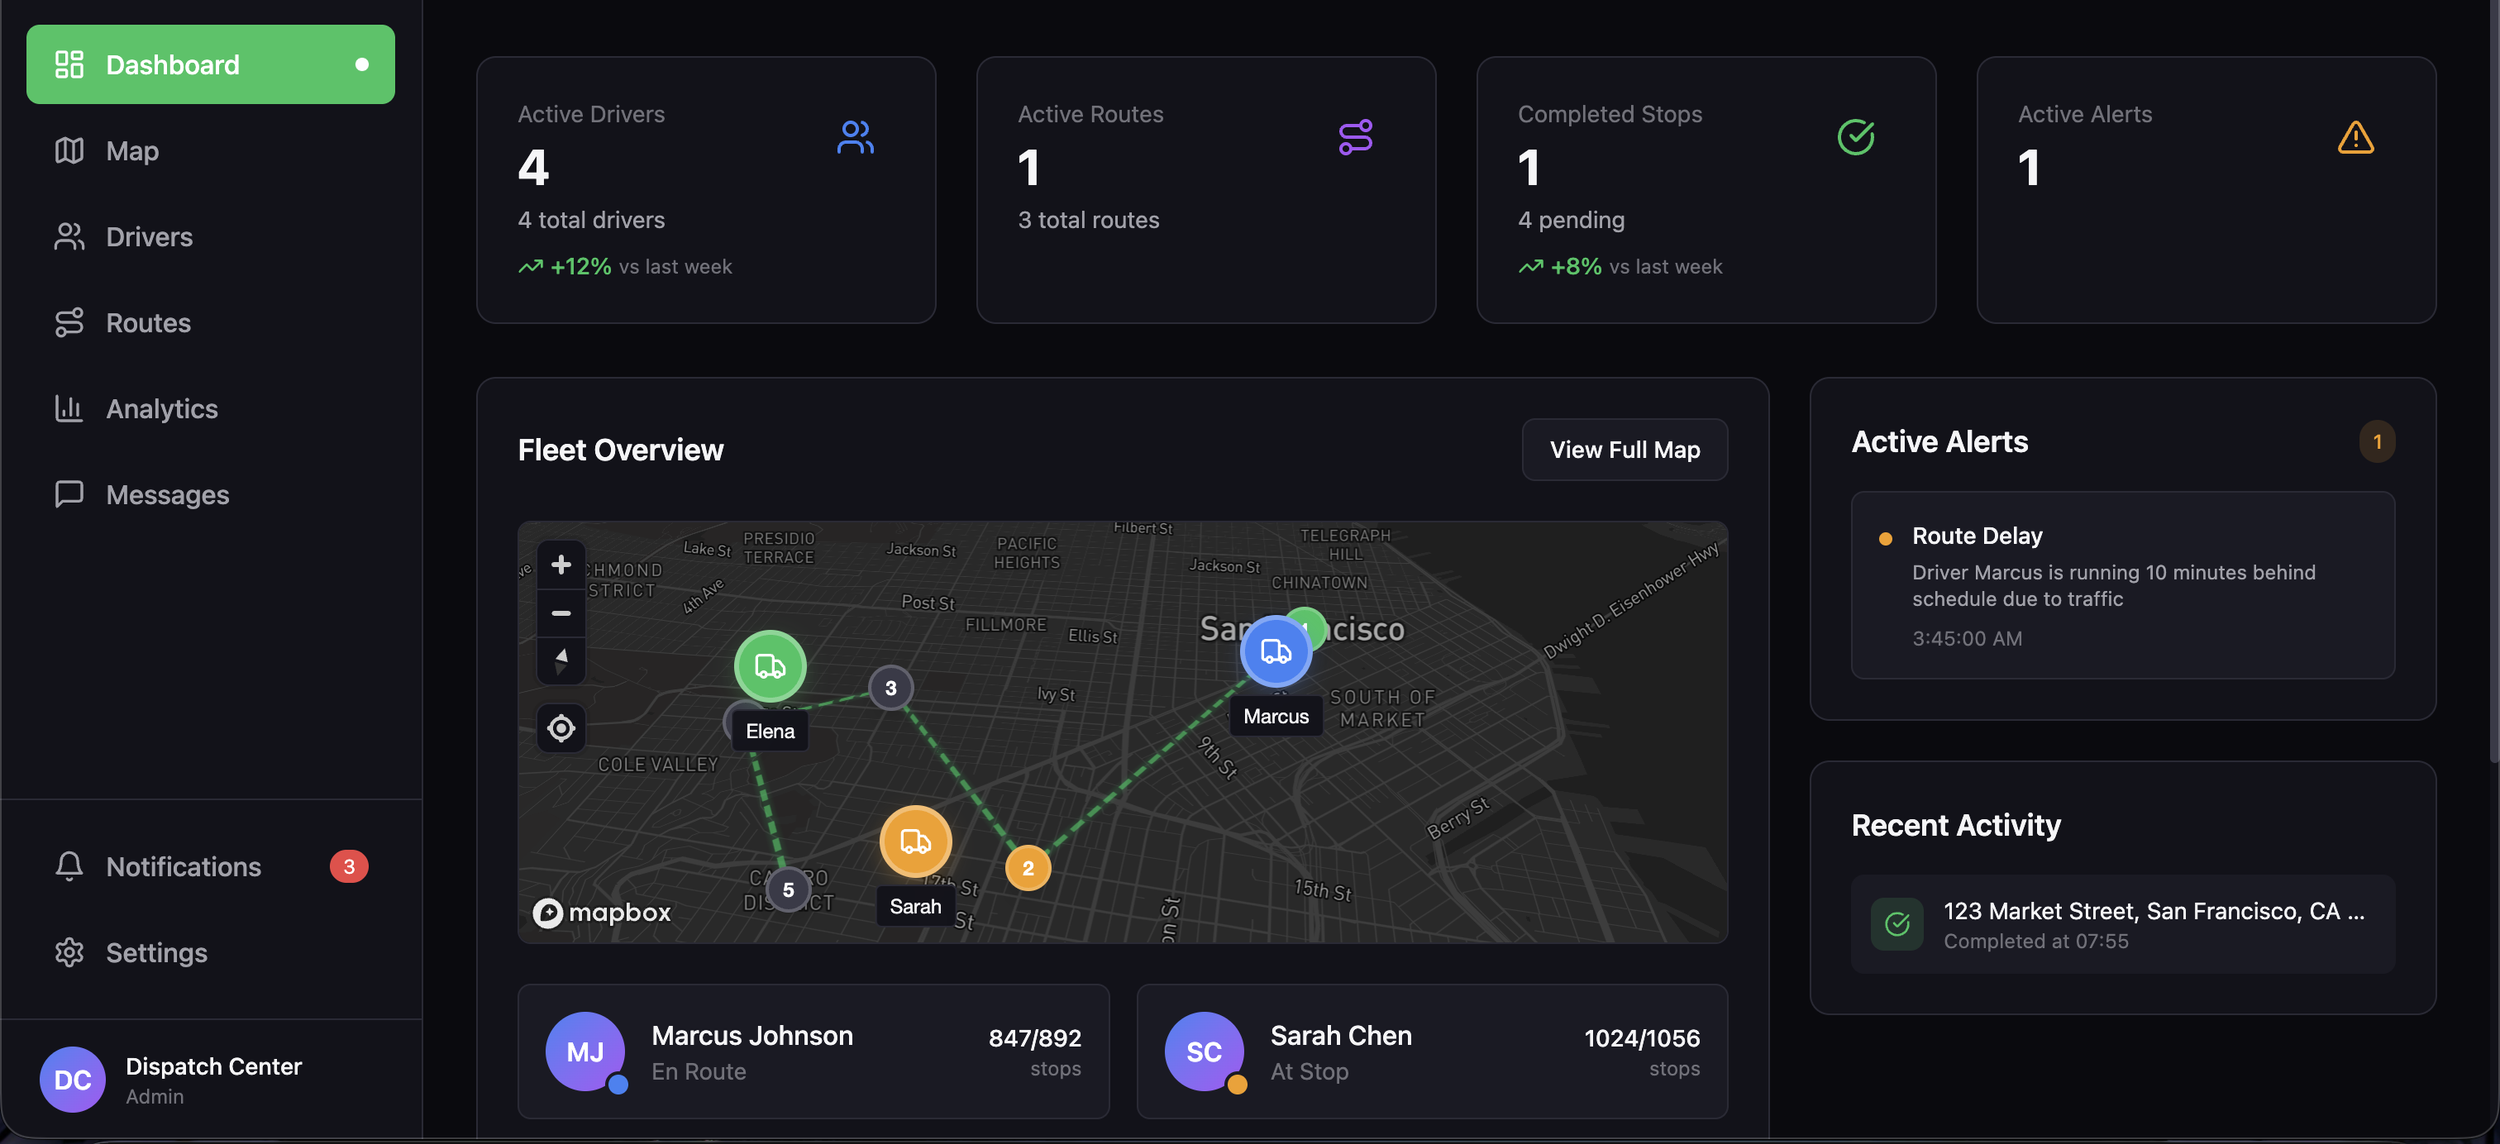The width and height of the screenshot is (2500, 1144).
Task: Click Elena's green truck marker
Action: click(x=769, y=666)
